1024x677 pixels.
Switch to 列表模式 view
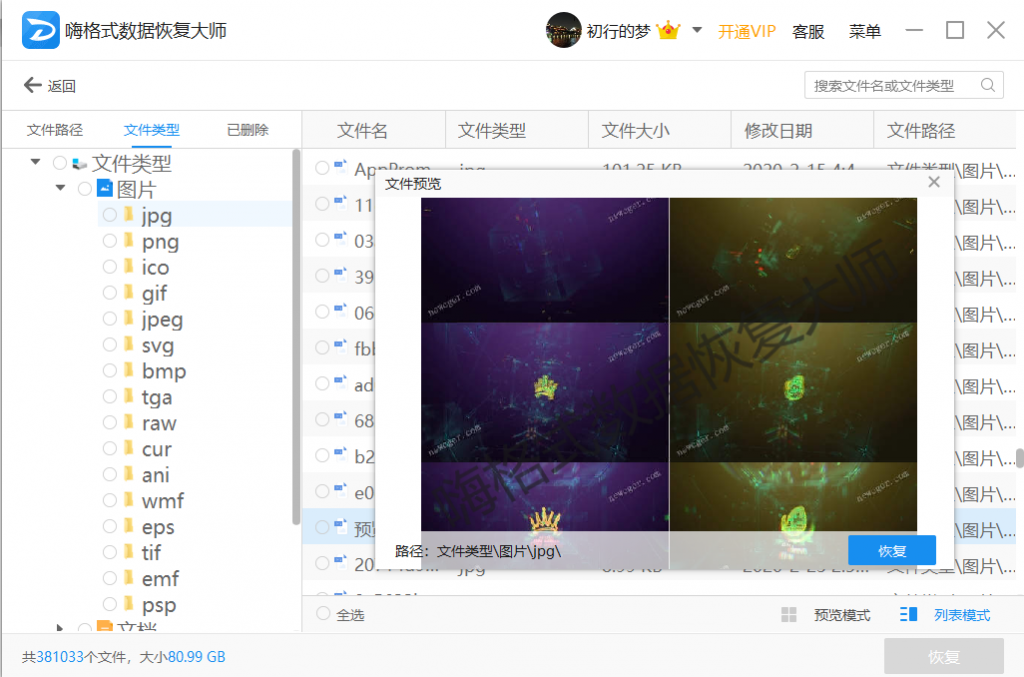(x=961, y=615)
